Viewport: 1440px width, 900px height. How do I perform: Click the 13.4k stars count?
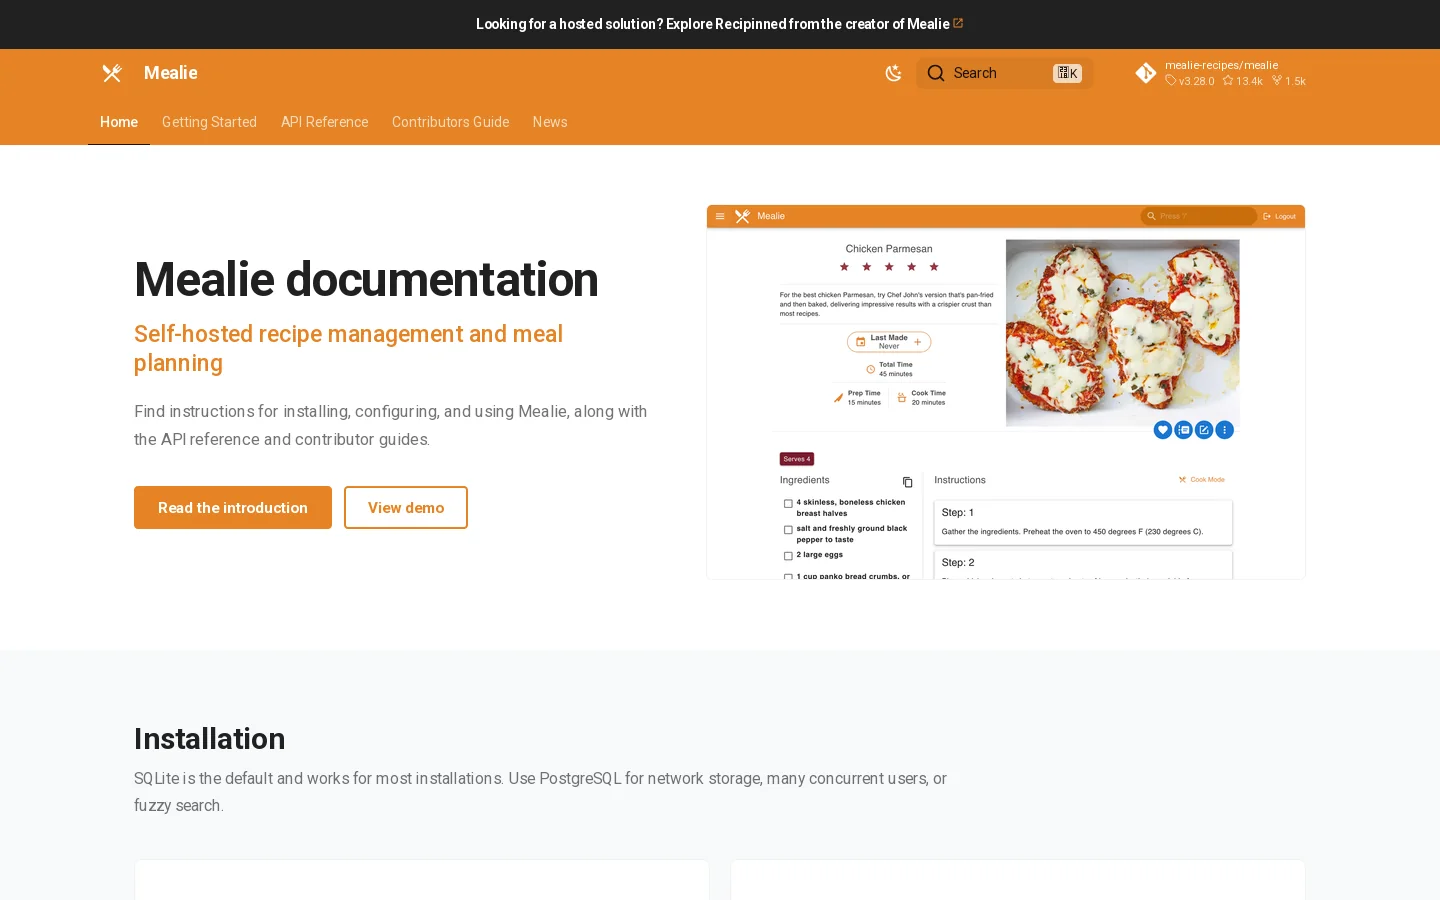[1243, 81]
